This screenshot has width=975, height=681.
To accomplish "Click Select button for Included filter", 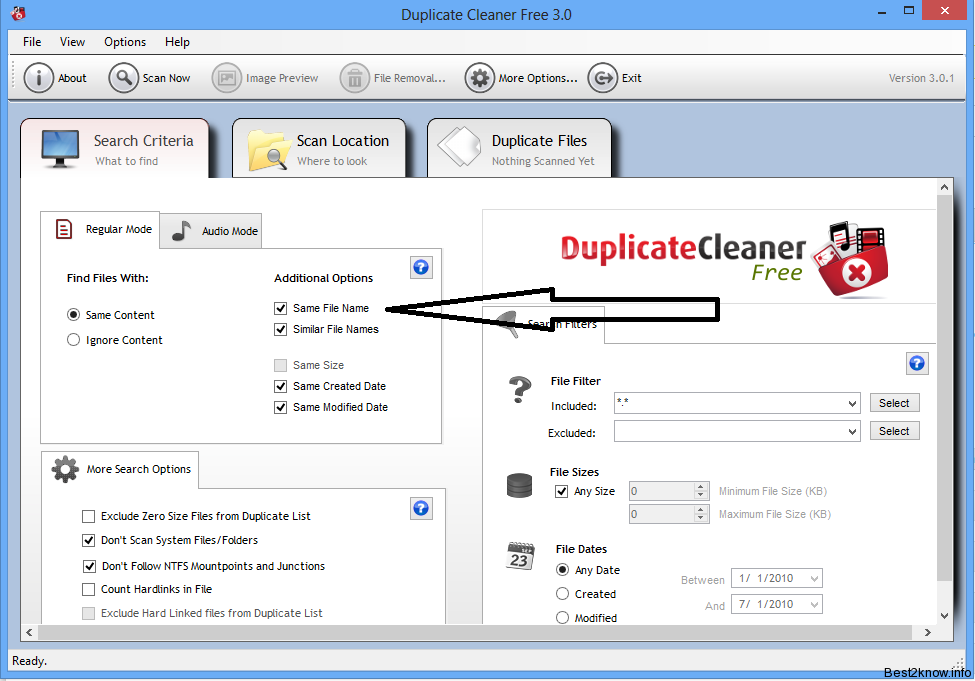I will (x=894, y=403).
